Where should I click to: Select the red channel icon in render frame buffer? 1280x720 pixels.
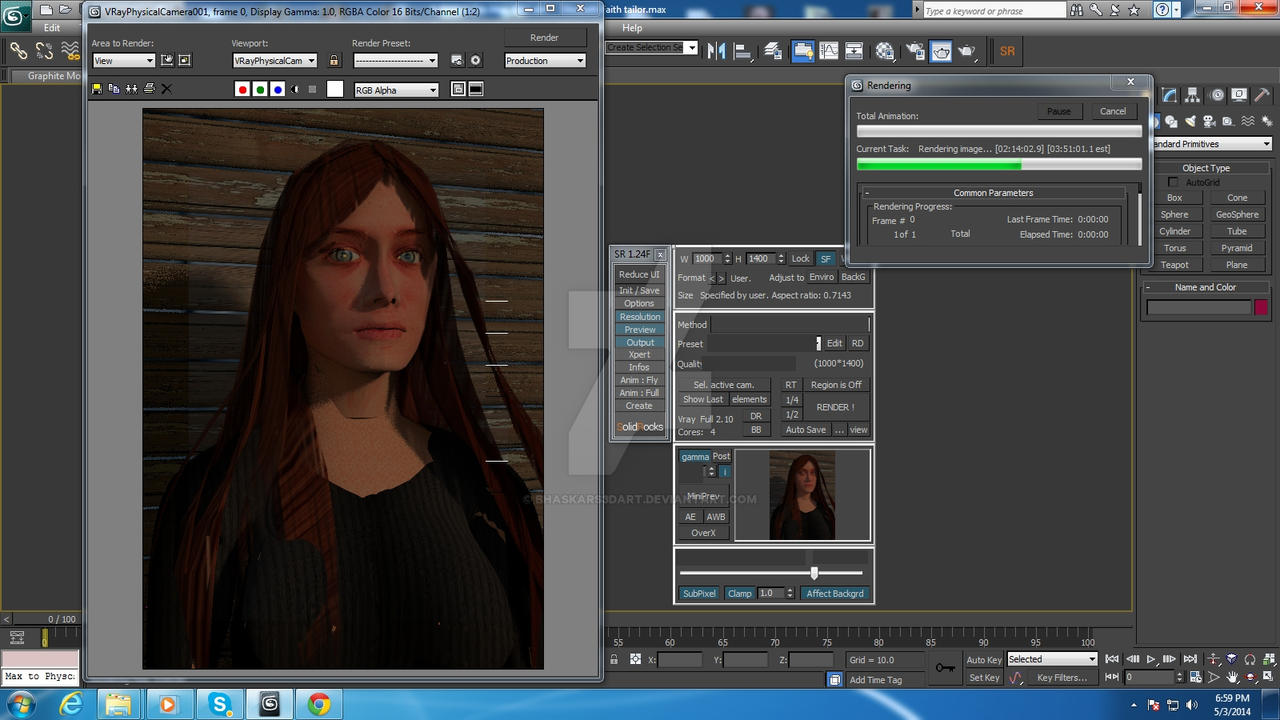click(x=242, y=89)
